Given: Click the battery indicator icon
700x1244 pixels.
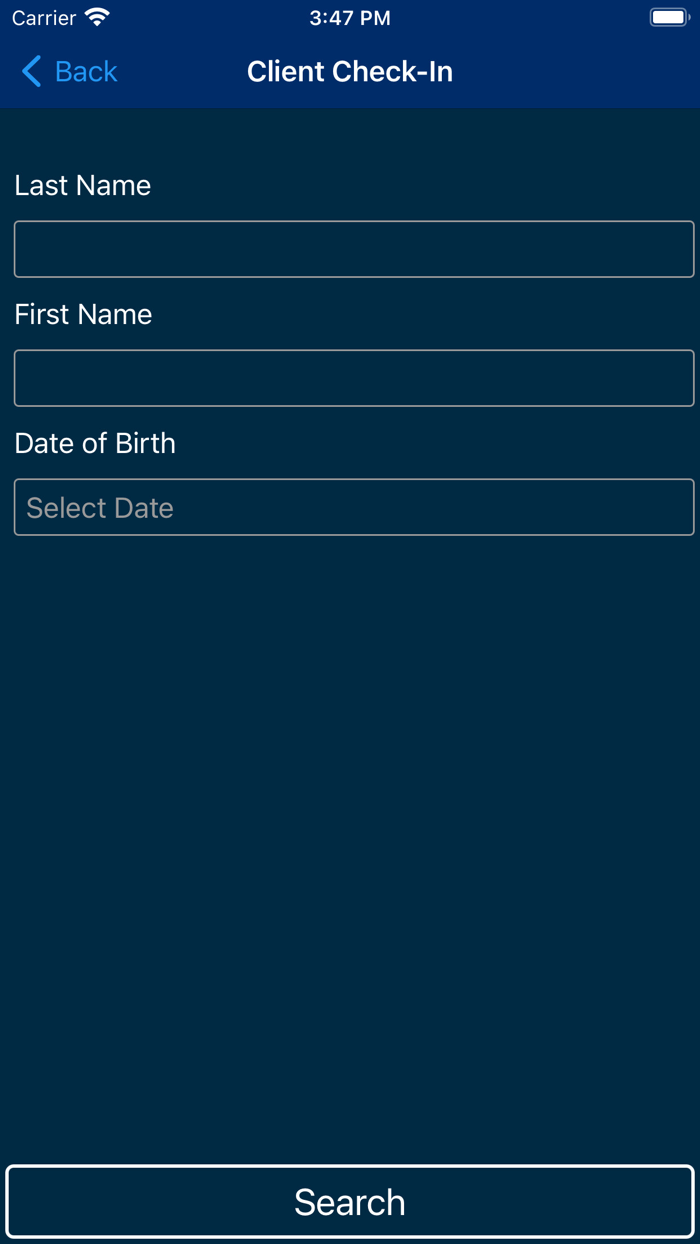Looking at the screenshot, I should click(x=669, y=18).
